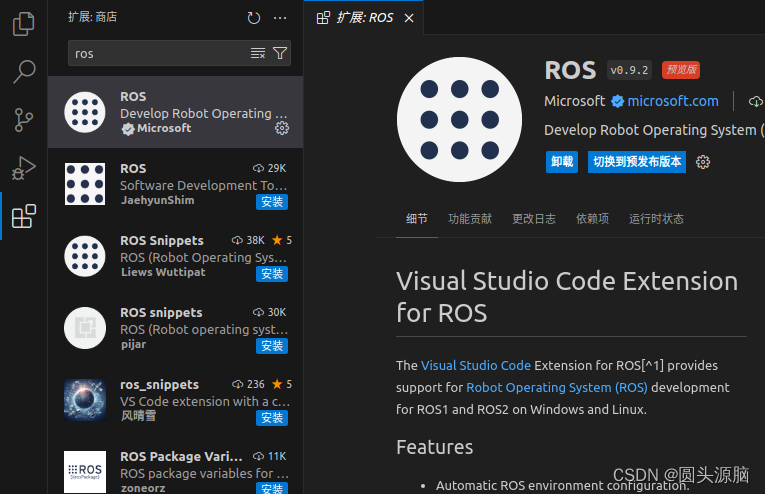Switch to the 功能贡献 tab

[x=470, y=219]
